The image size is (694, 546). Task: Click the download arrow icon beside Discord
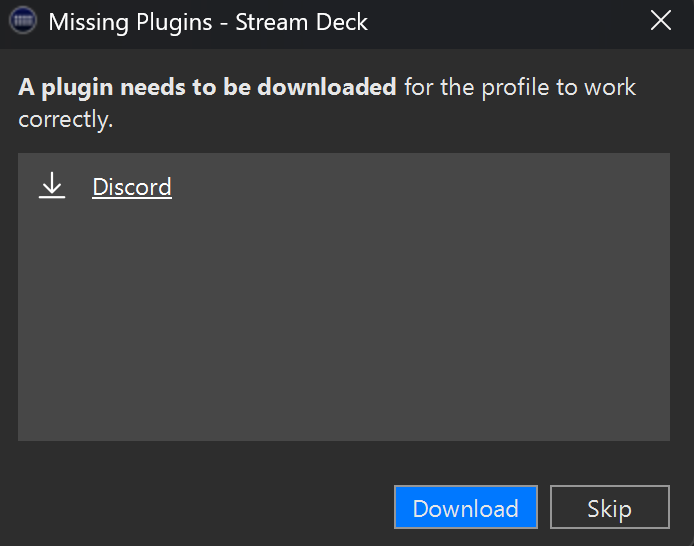click(52, 185)
